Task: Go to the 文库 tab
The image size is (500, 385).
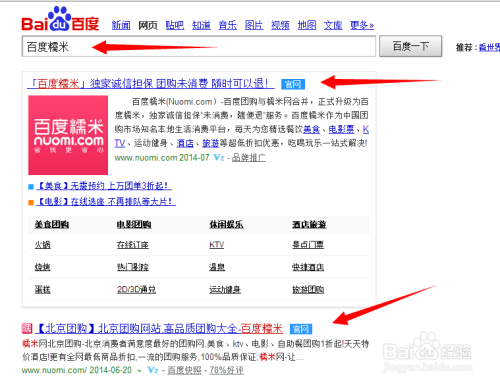Action: pos(333,25)
